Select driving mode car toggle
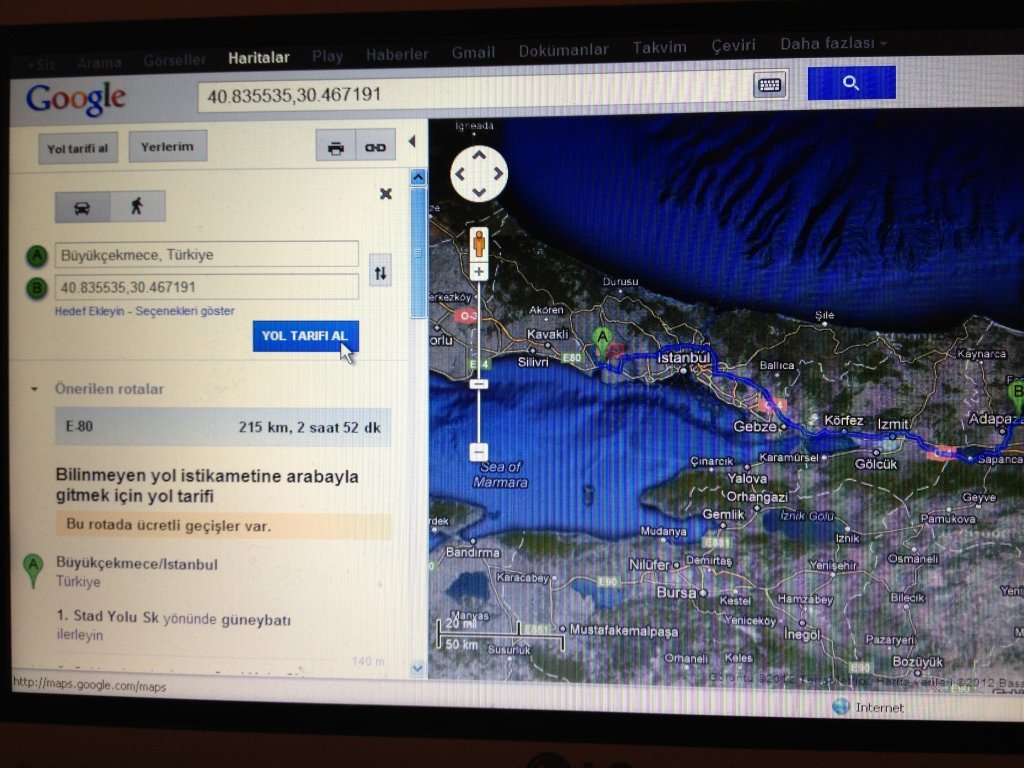Viewport: 1024px width, 768px height. click(82, 207)
